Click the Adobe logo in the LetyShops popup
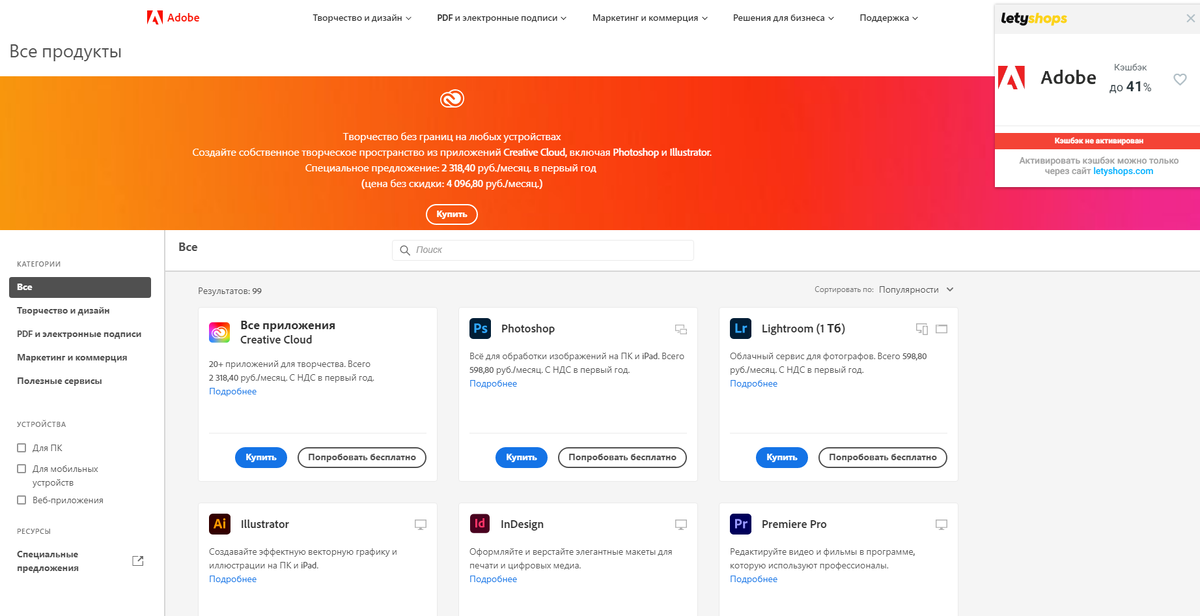 (1012, 78)
